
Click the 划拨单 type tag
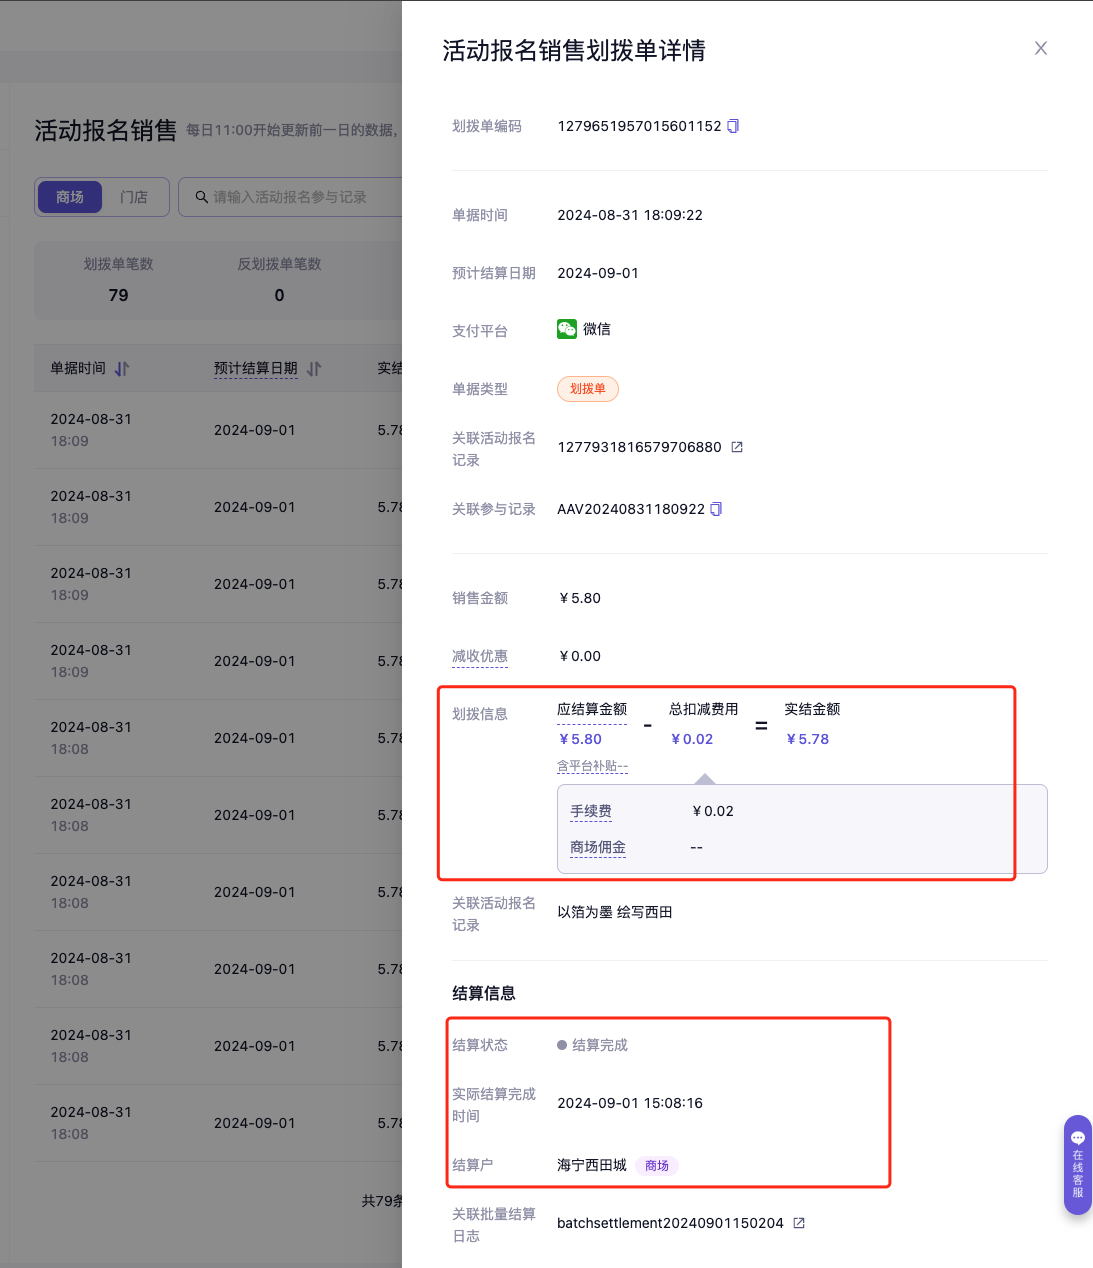click(x=588, y=389)
